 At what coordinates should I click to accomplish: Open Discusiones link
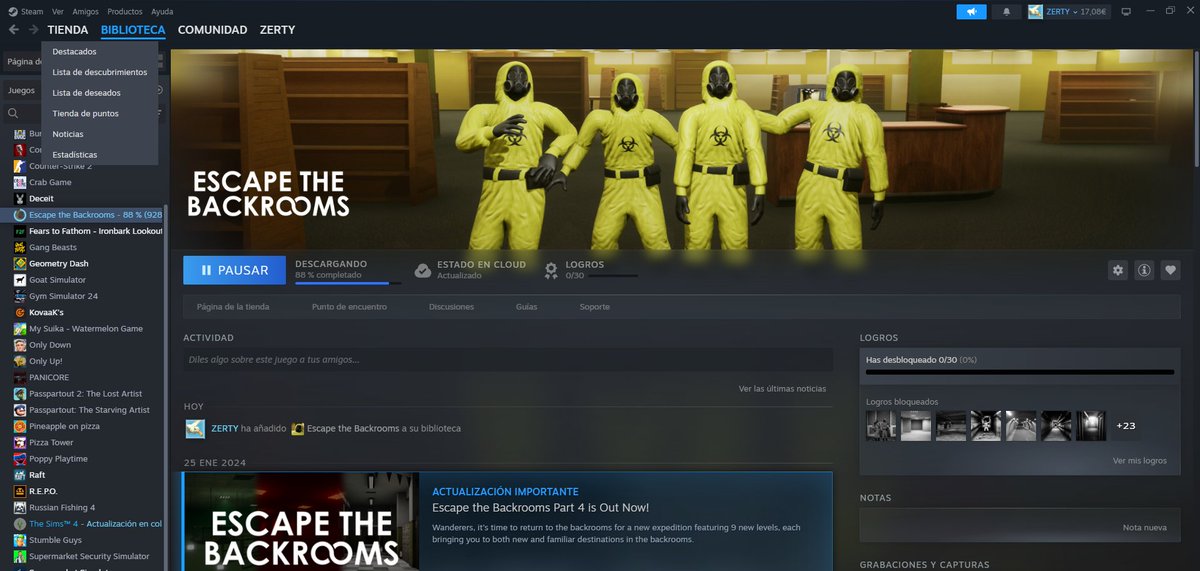[x=451, y=307]
